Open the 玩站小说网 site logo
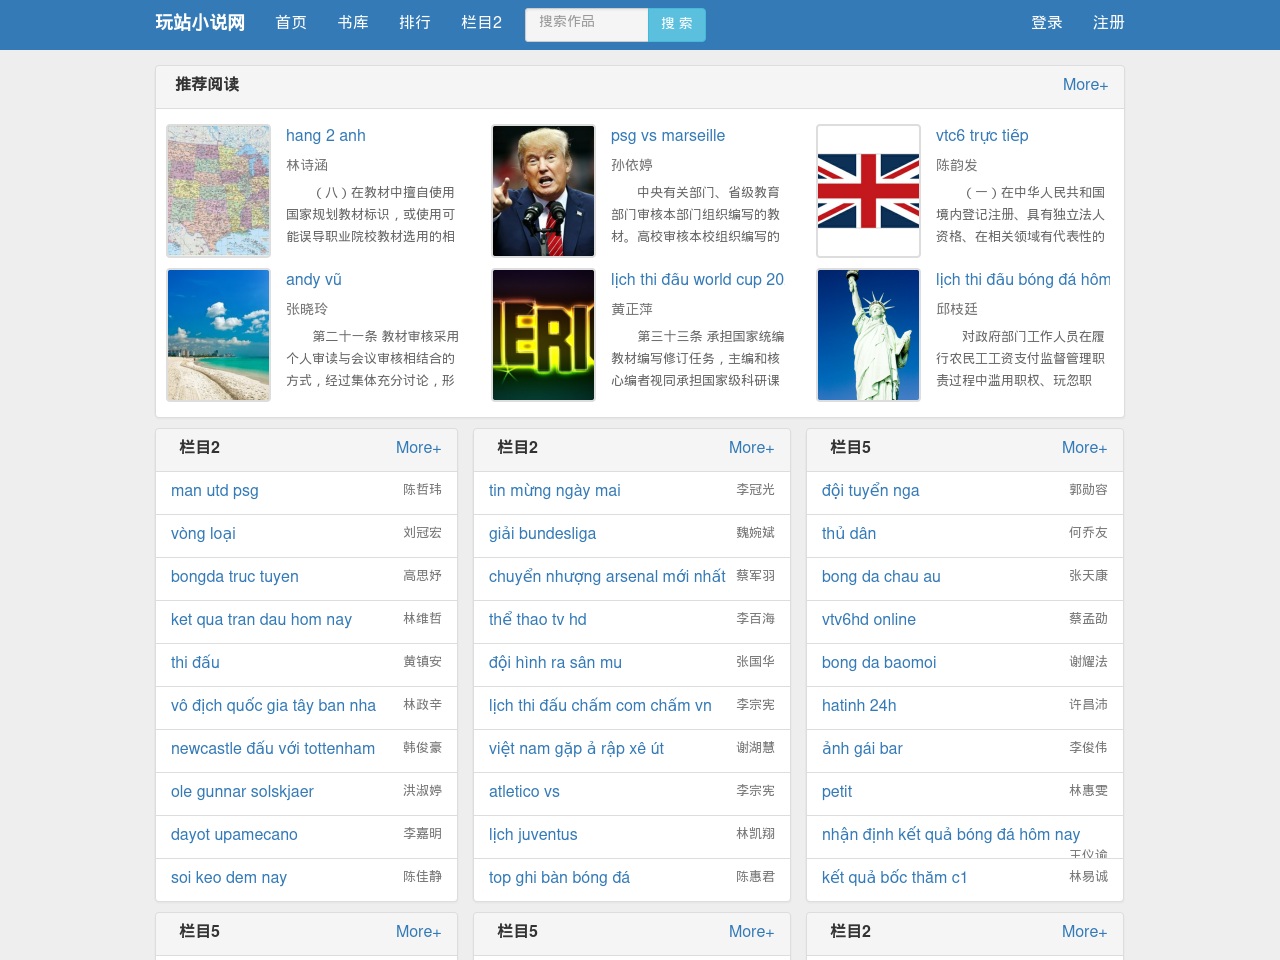Viewport: 1280px width, 960px height. click(x=200, y=22)
